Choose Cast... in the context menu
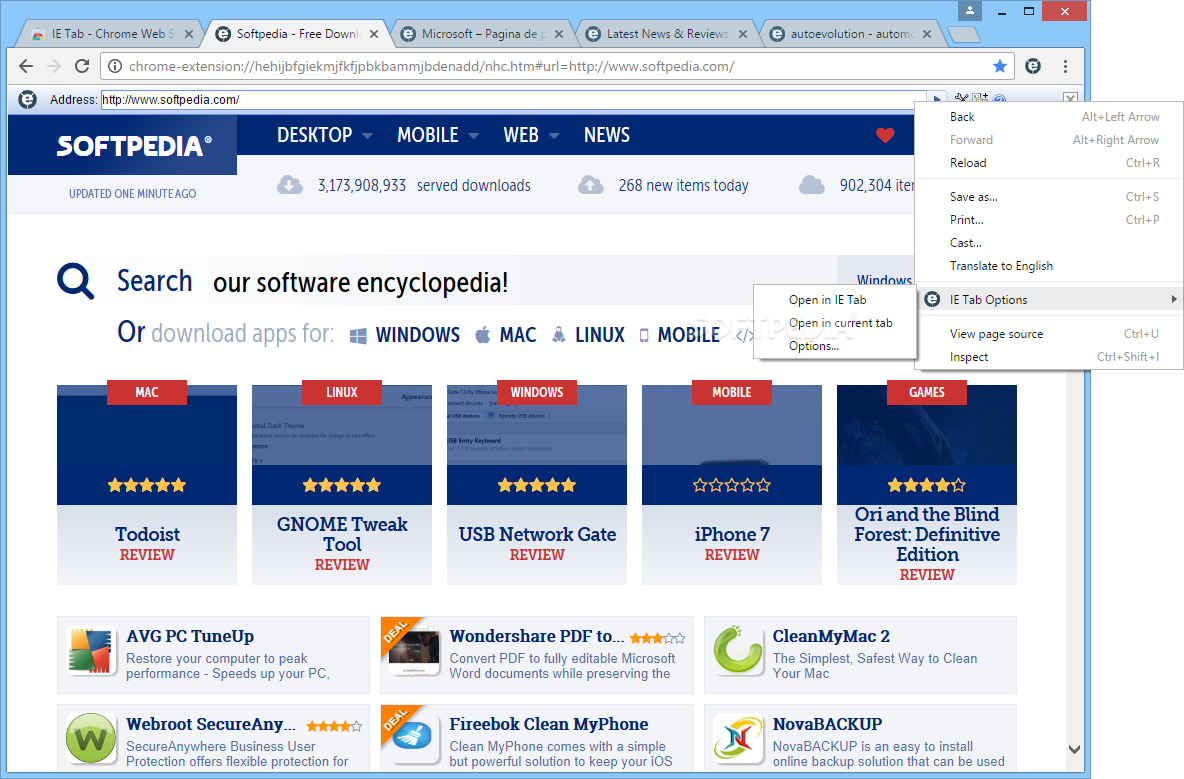 1049,242
